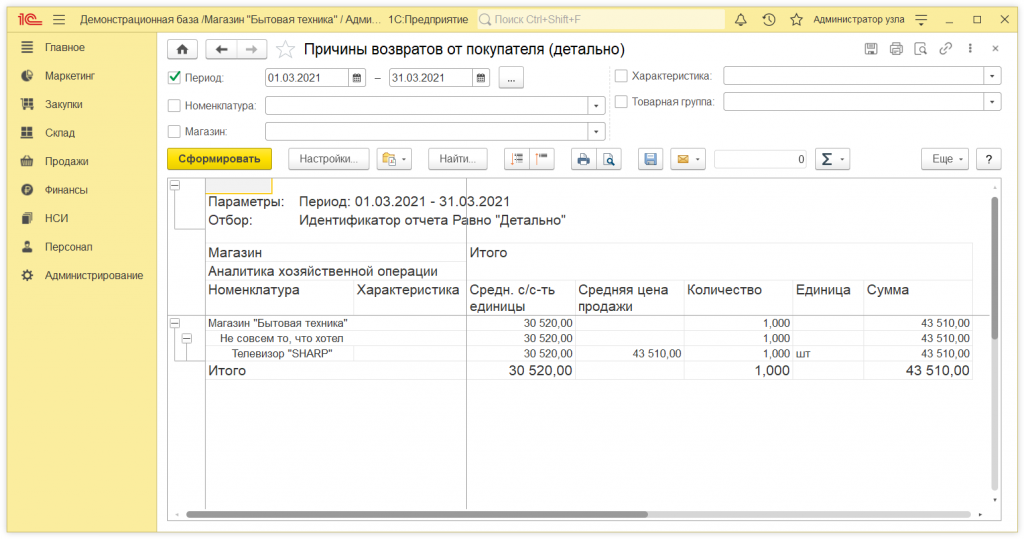Click the copy link chain icon

(945, 49)
